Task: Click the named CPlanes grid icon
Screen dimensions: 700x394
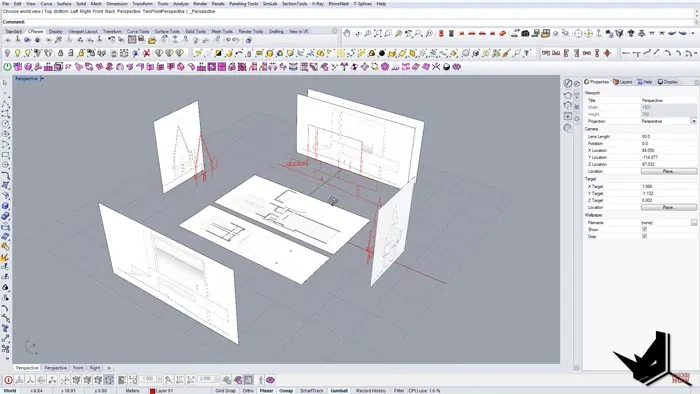Action: tap(132, 40)
